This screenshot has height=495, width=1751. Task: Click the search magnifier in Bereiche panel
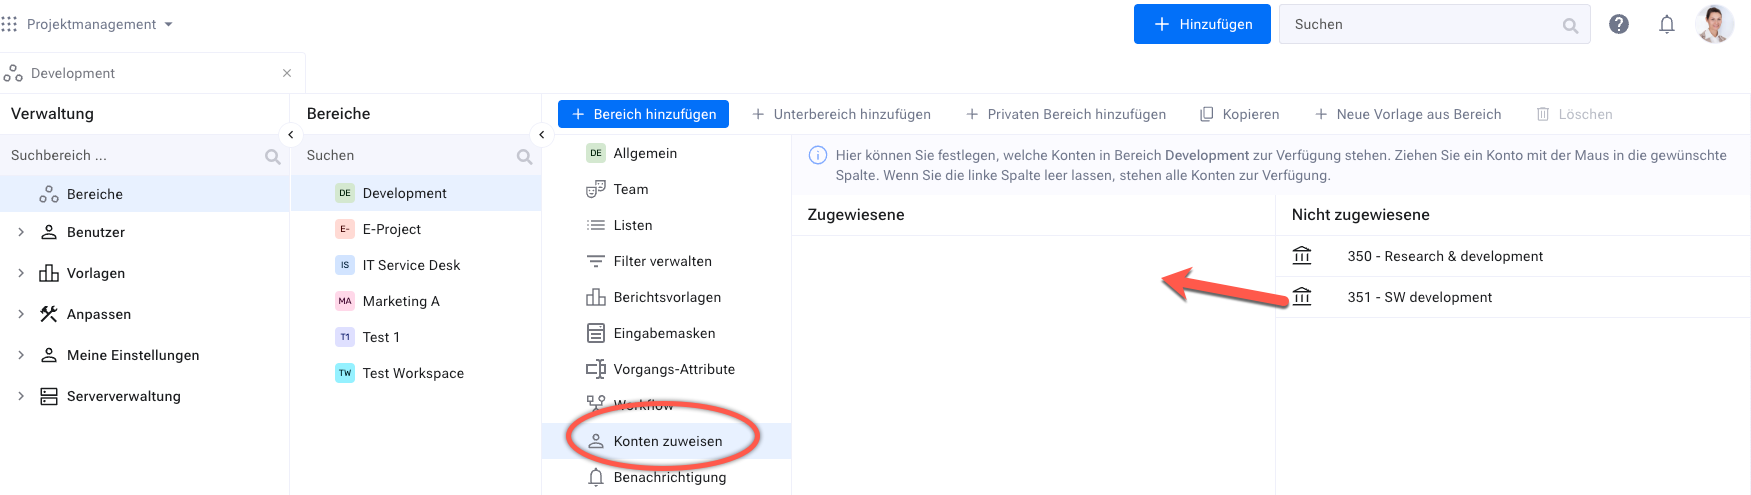[x=524, y=156]
